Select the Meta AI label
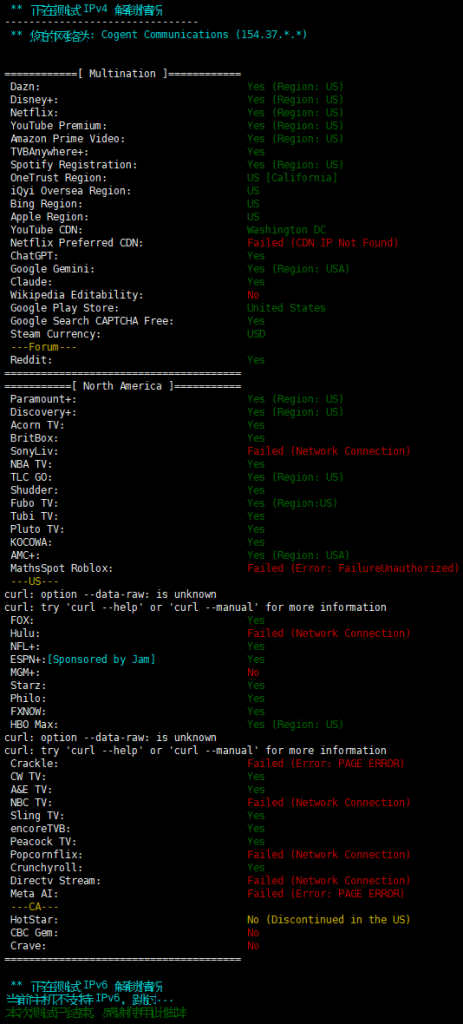 point(34,893)
